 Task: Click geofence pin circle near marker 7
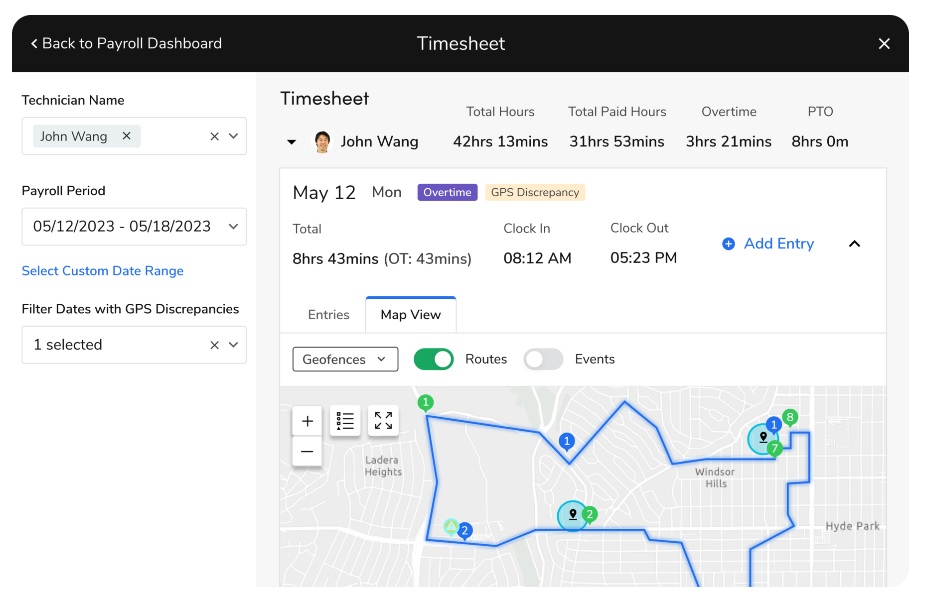[x=762, y=439]
